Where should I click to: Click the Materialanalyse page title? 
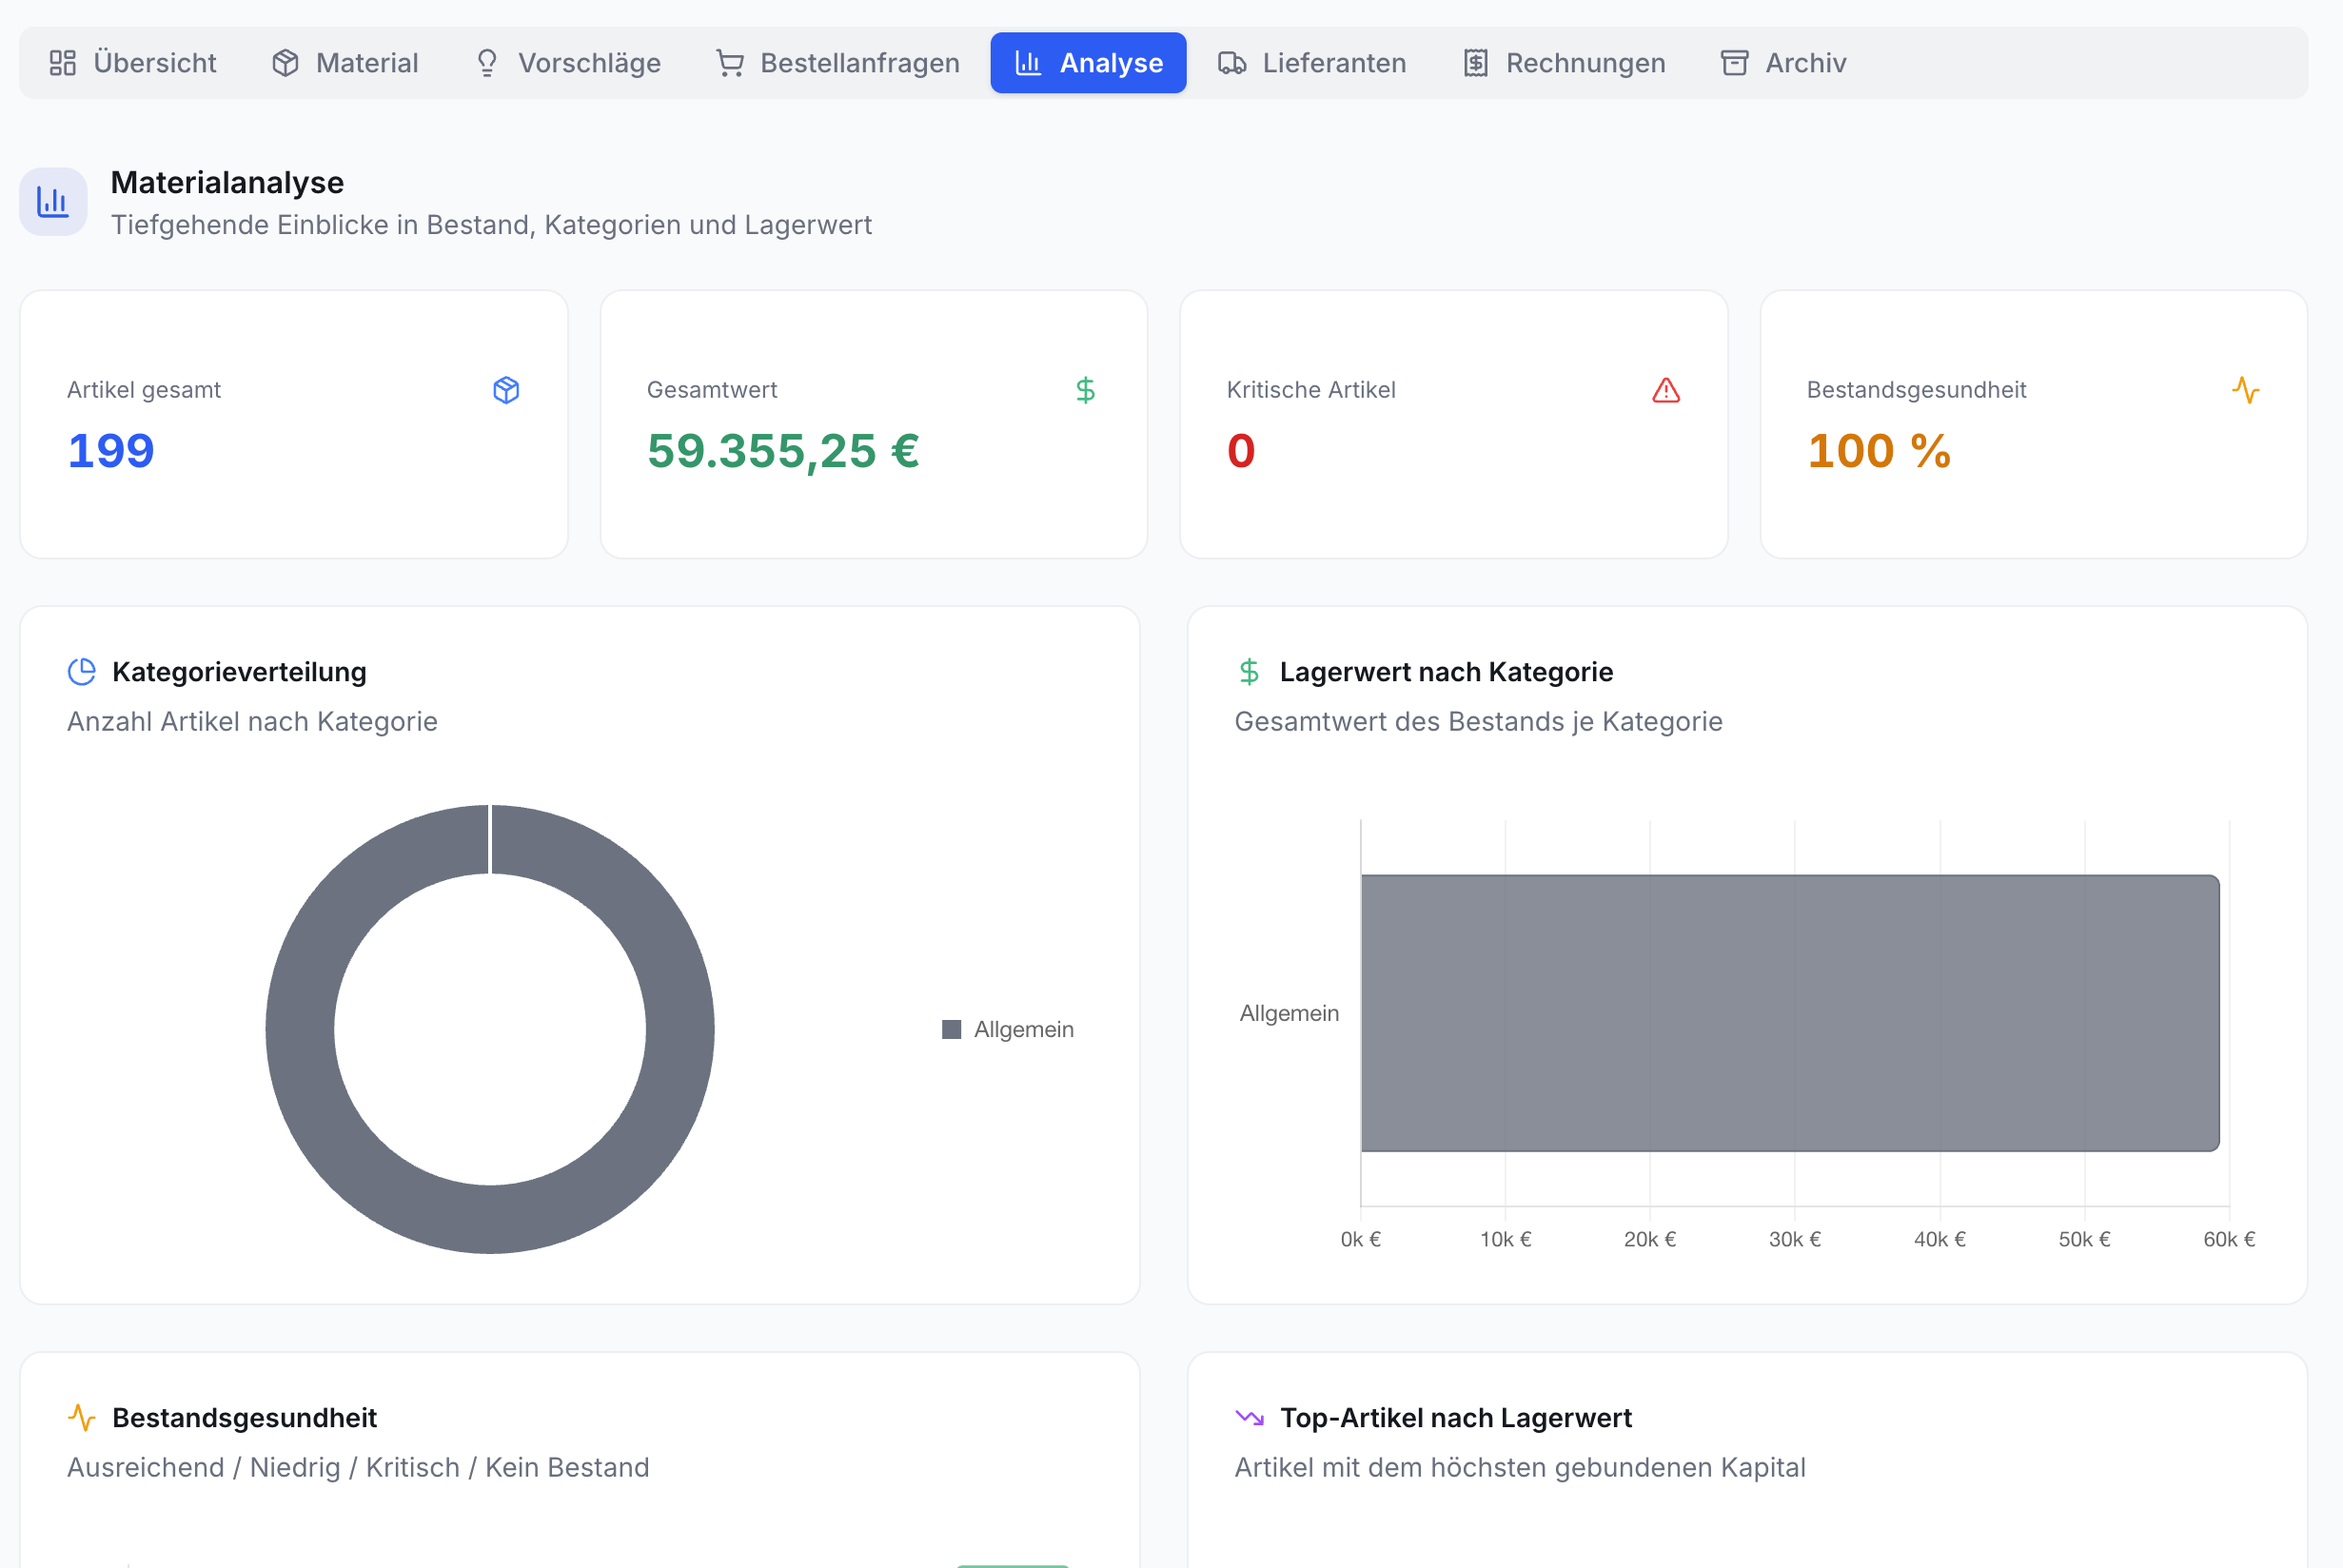227,182
